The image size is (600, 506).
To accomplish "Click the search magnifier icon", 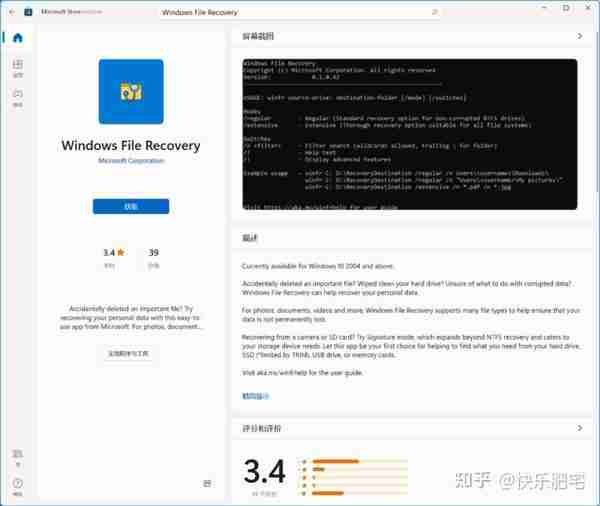I will [x=434, y=12].
